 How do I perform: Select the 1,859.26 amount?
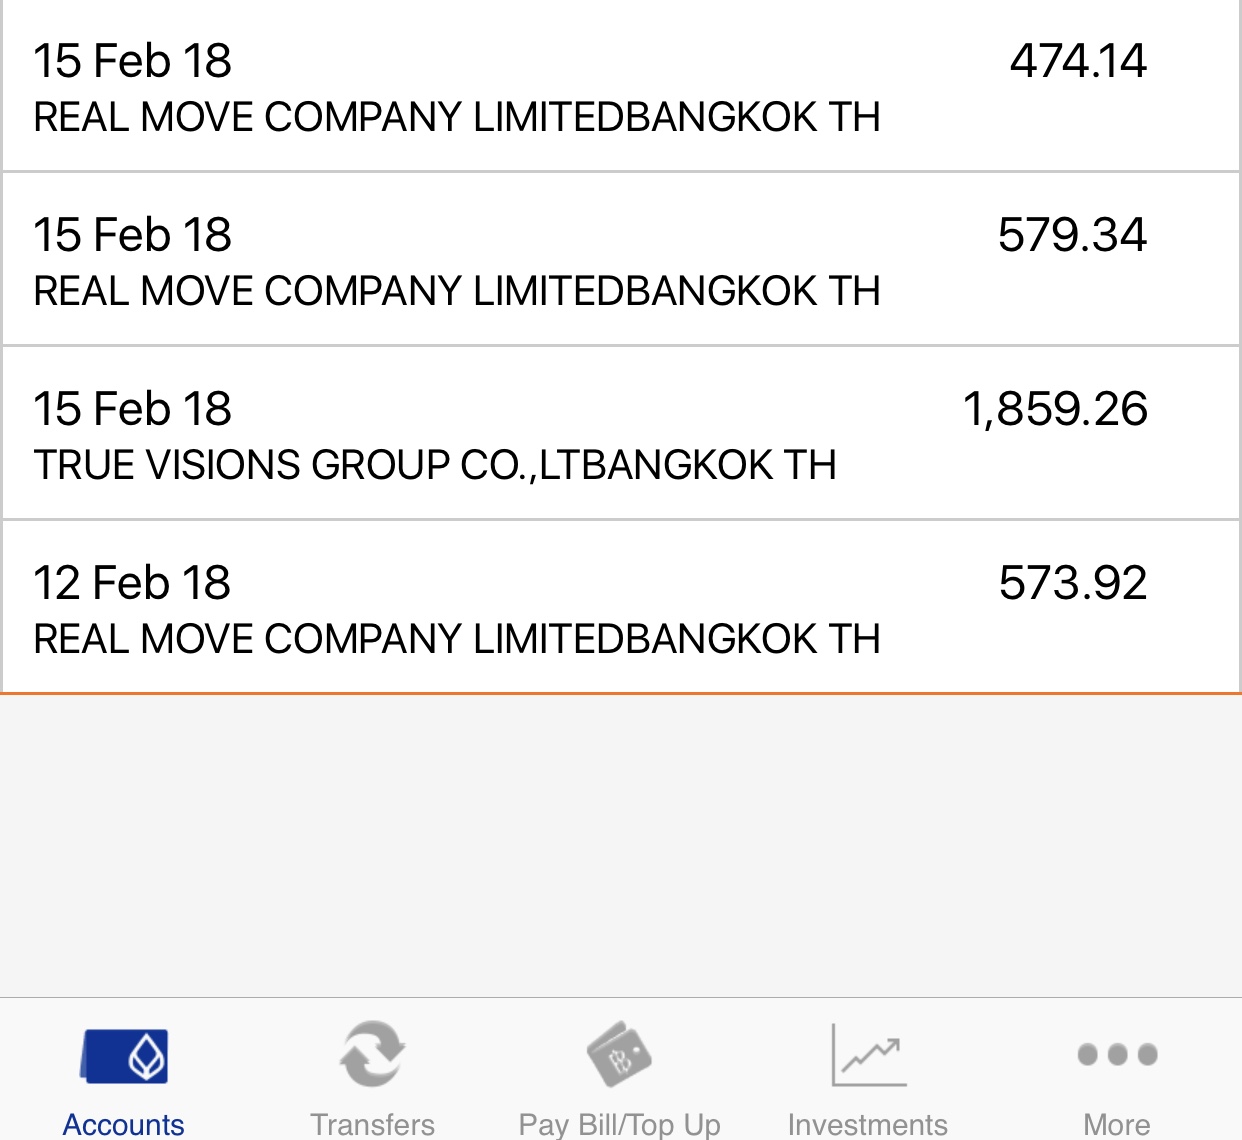point(1055,409)
